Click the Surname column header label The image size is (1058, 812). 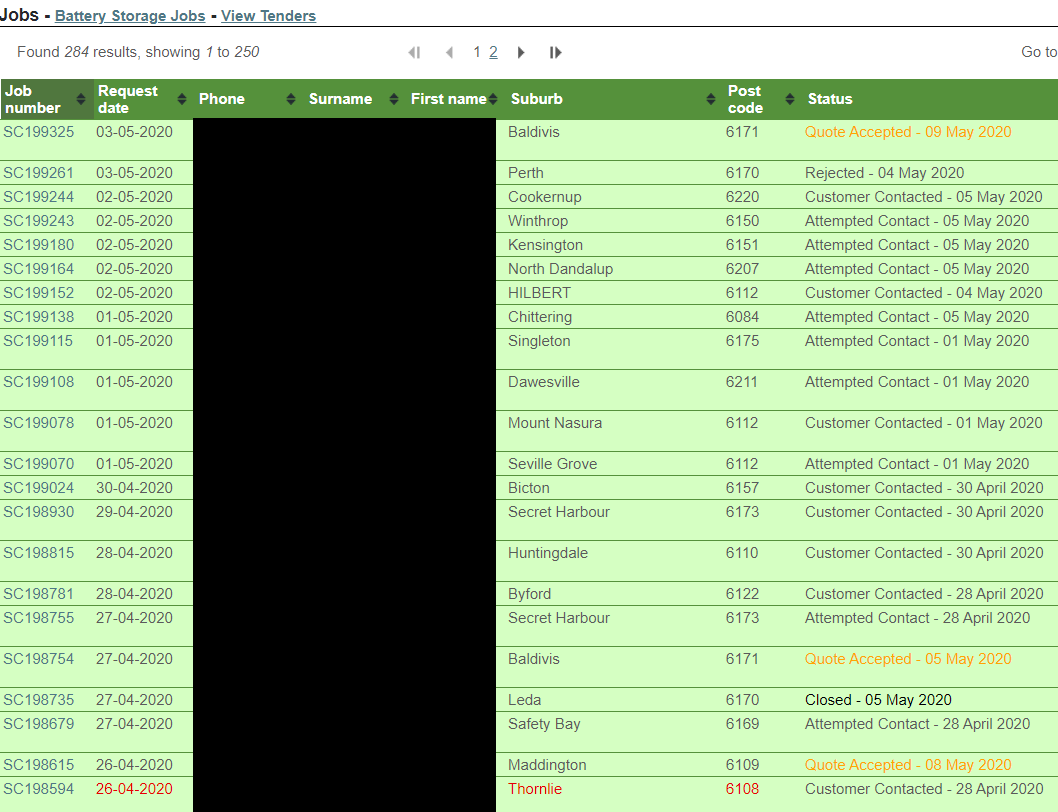pos(341,99)
